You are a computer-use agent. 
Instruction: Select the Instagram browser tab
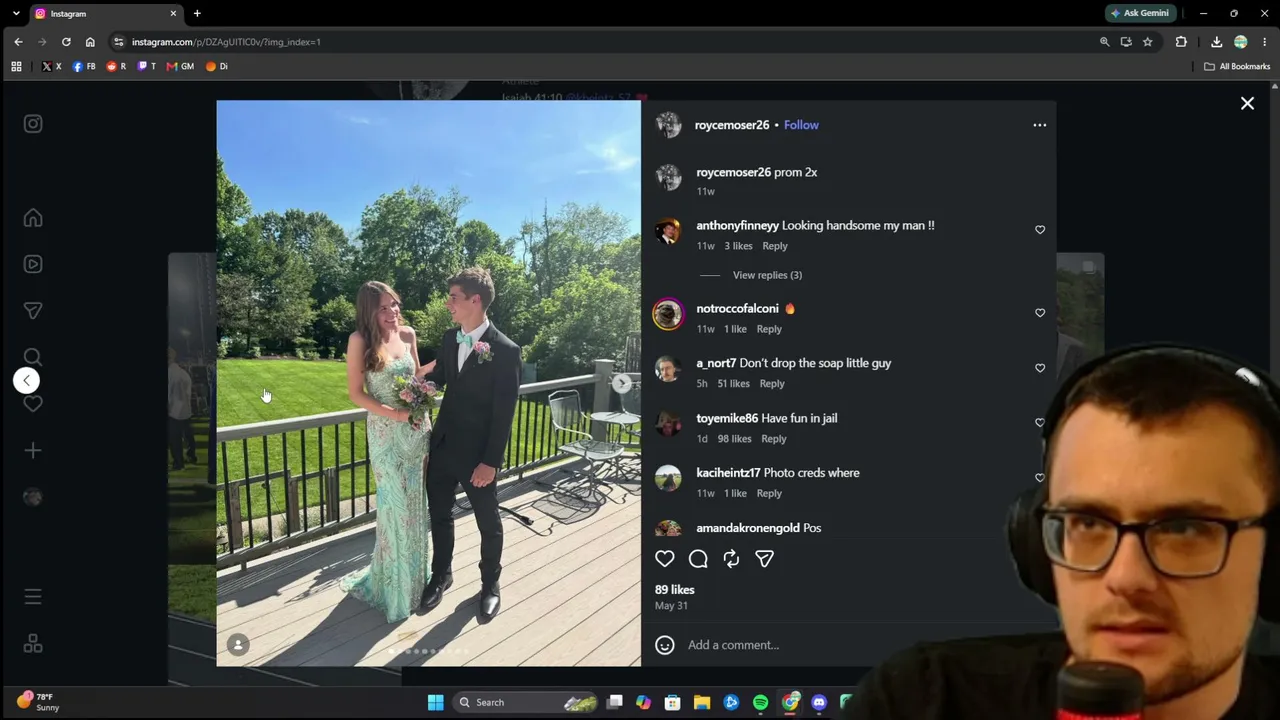click(x=105, y=14)
